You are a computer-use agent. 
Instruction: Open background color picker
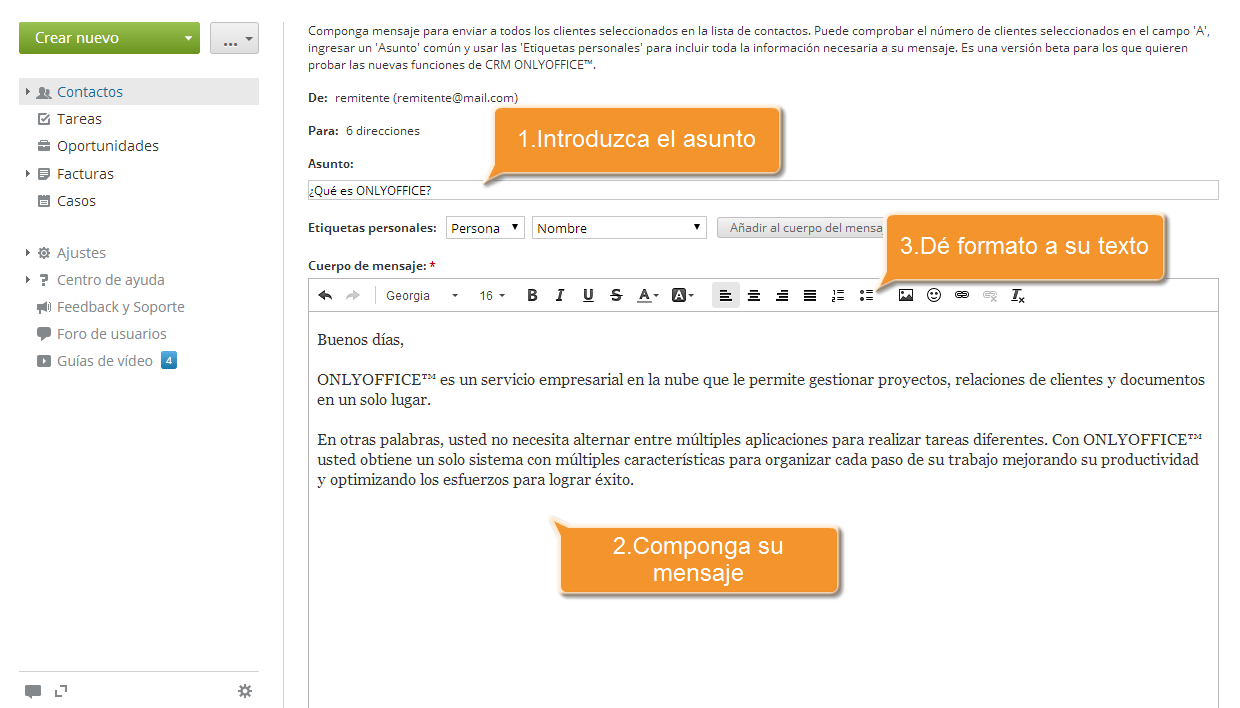click(x=682, y=295)
